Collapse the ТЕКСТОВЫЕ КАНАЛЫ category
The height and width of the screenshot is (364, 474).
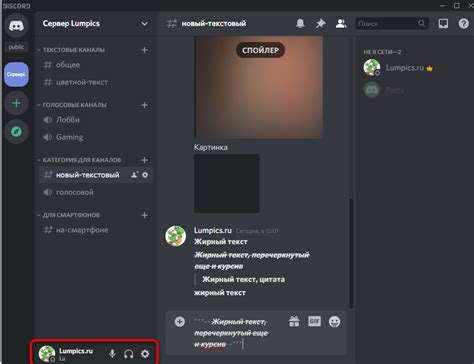tap(71, 50)
